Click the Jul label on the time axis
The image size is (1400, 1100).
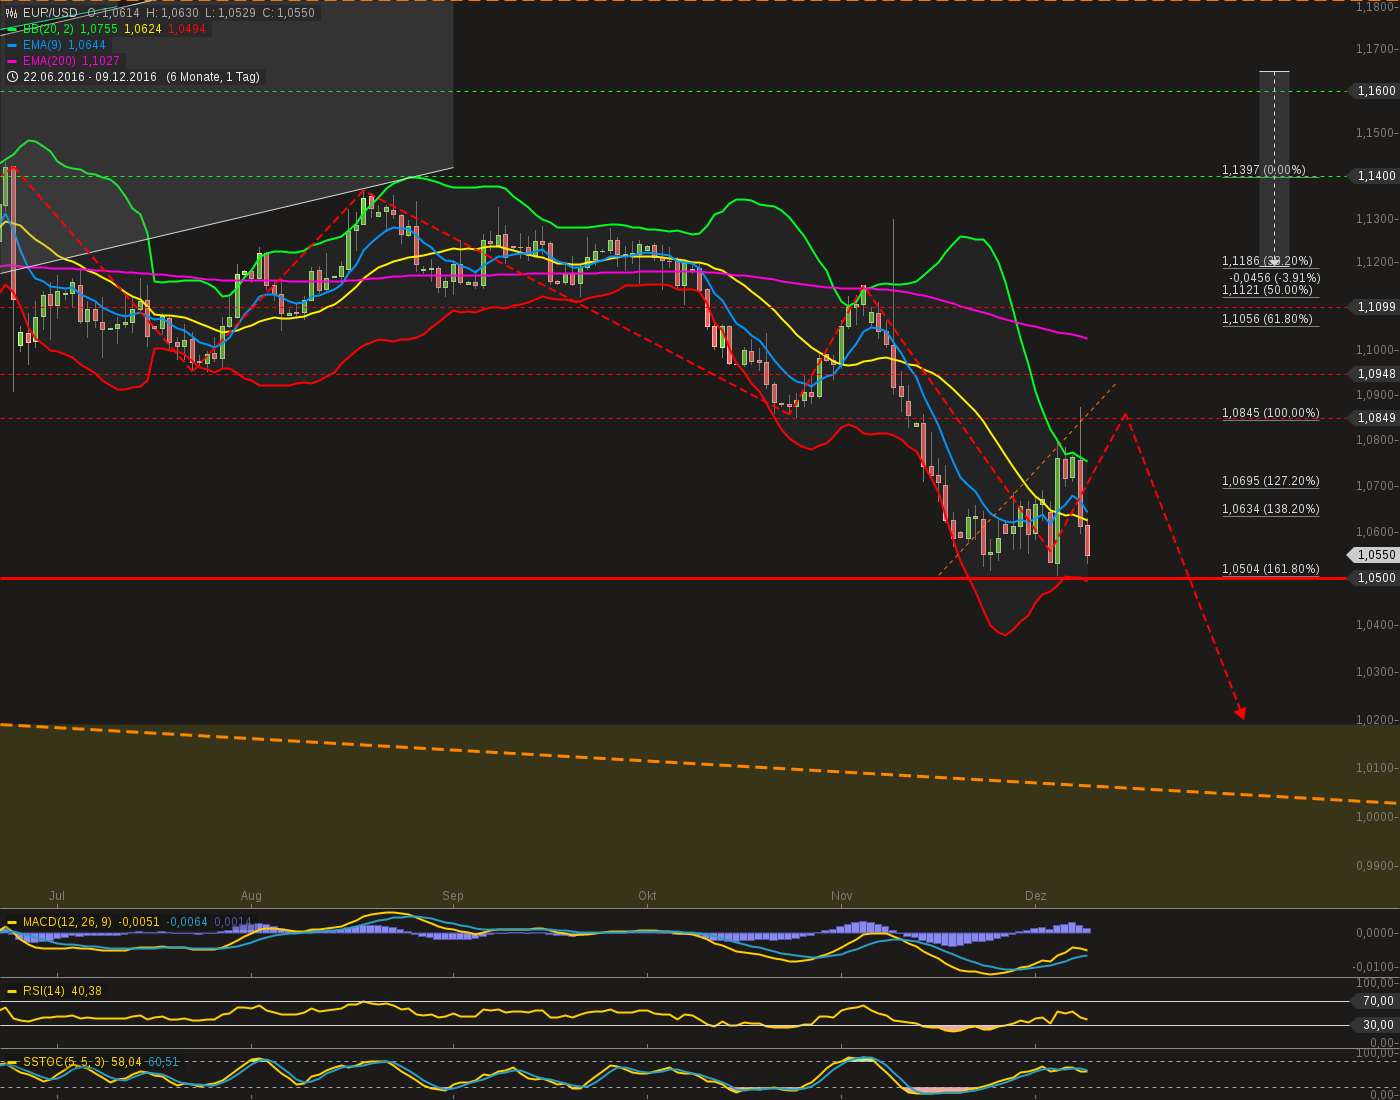[x=57, y=896]
